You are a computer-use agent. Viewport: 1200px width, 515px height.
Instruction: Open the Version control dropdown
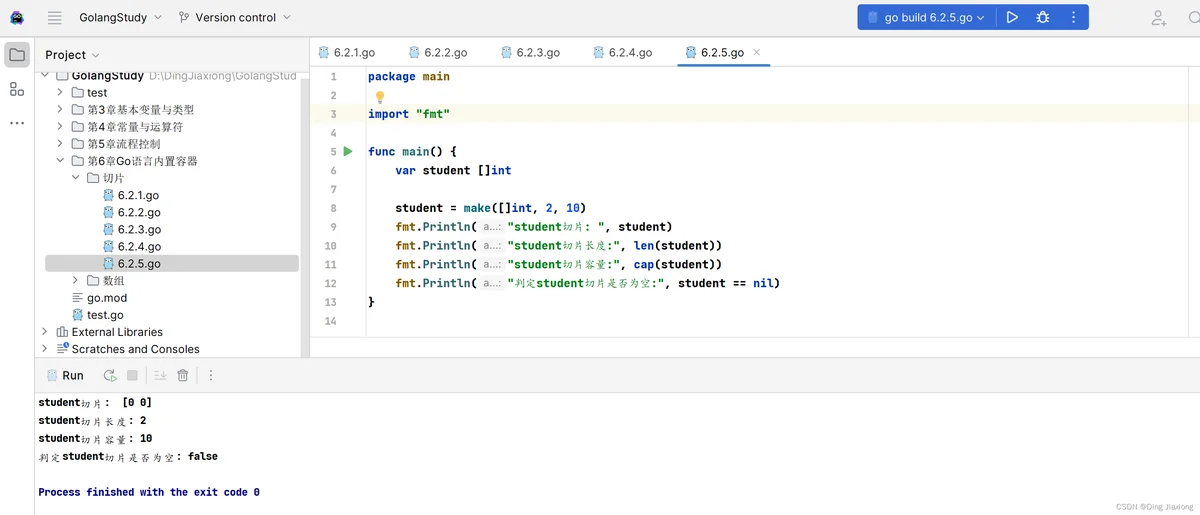235,18
